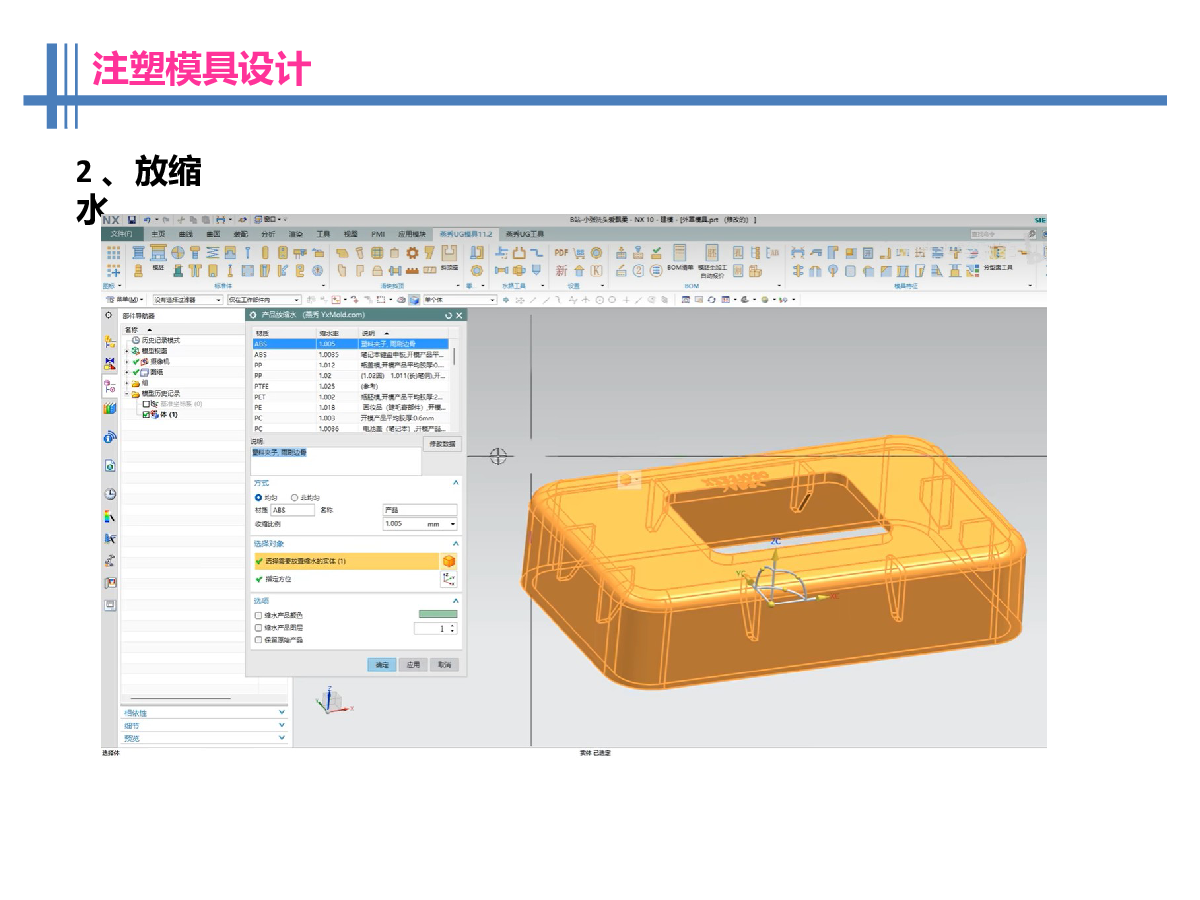This screenshot has width=1200, height=900.
Task: Collapse the 选项 section
Action: (456, 601)
